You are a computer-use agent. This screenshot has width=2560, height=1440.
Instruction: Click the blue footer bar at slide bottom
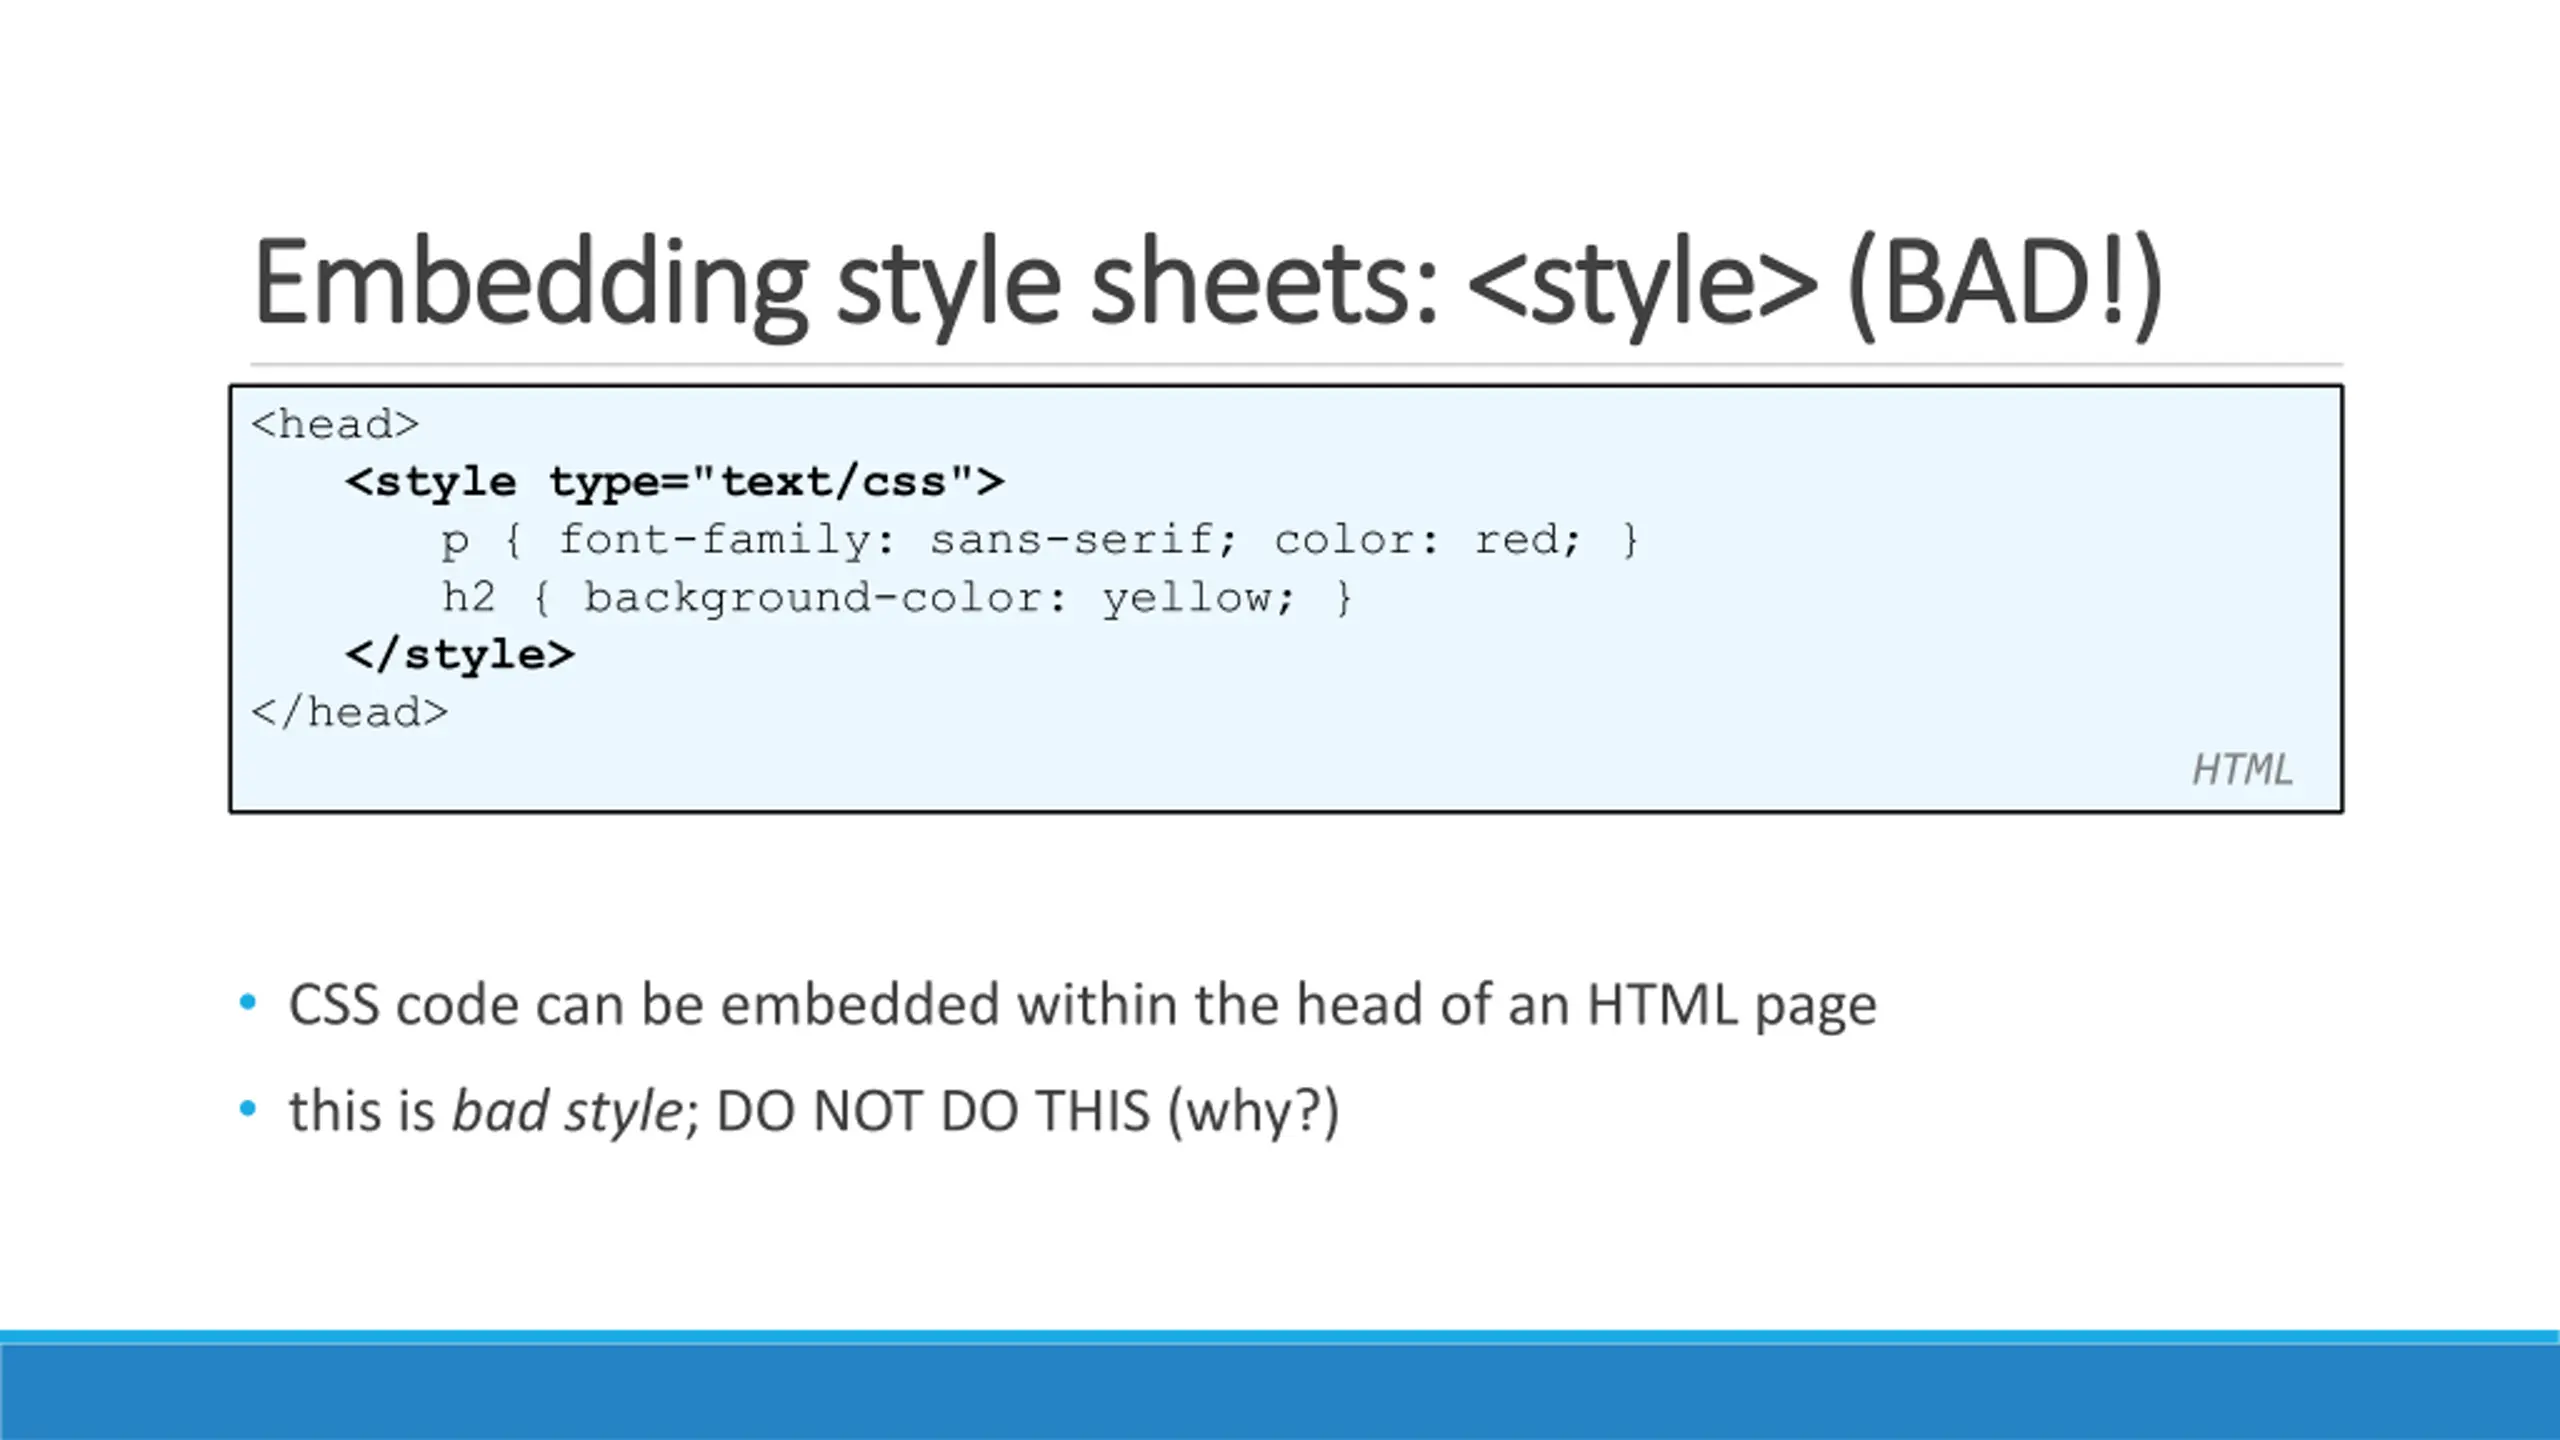click(1280, 1388)
